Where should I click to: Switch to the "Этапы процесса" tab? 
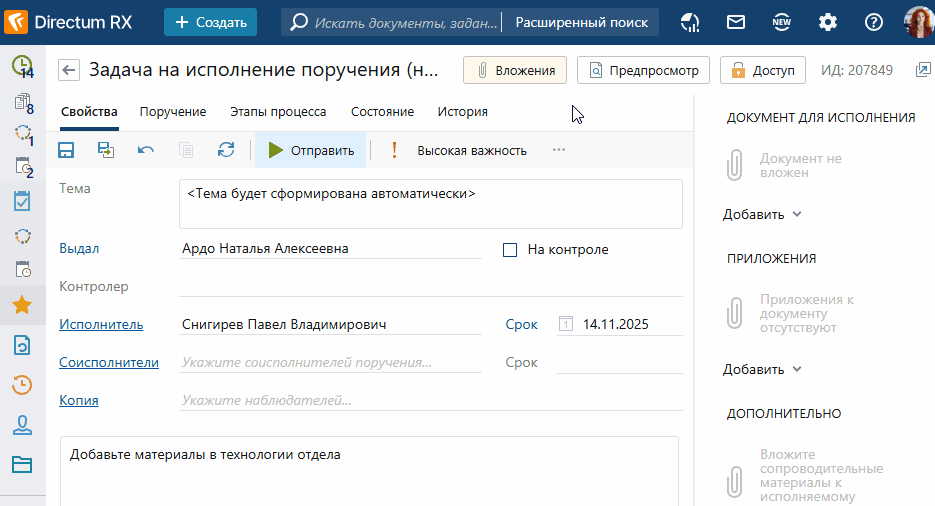coord(278,112)
